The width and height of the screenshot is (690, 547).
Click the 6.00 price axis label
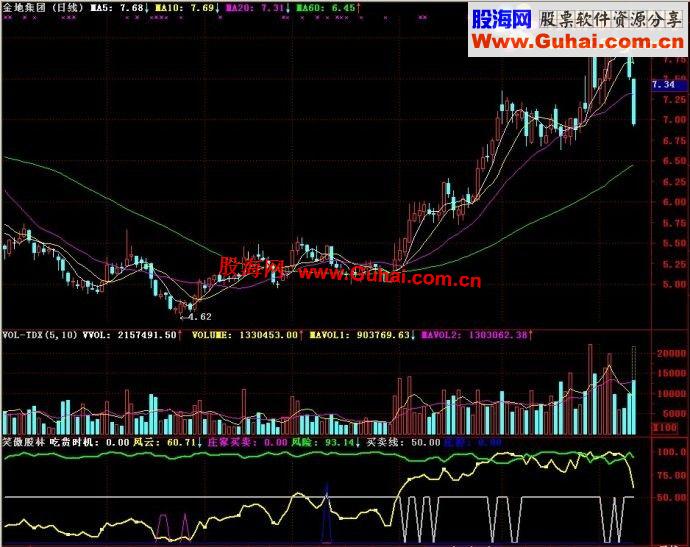(x=674, y=202)
